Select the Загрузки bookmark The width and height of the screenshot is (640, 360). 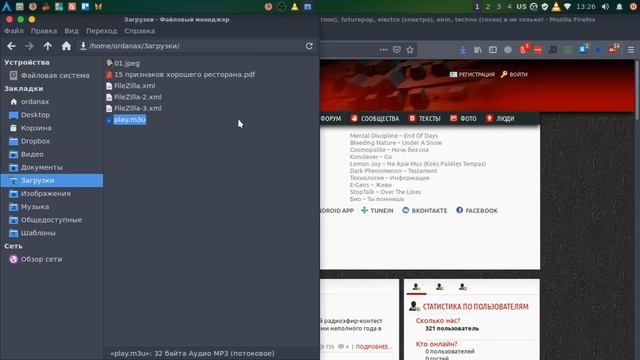click(x=51, y=180)
